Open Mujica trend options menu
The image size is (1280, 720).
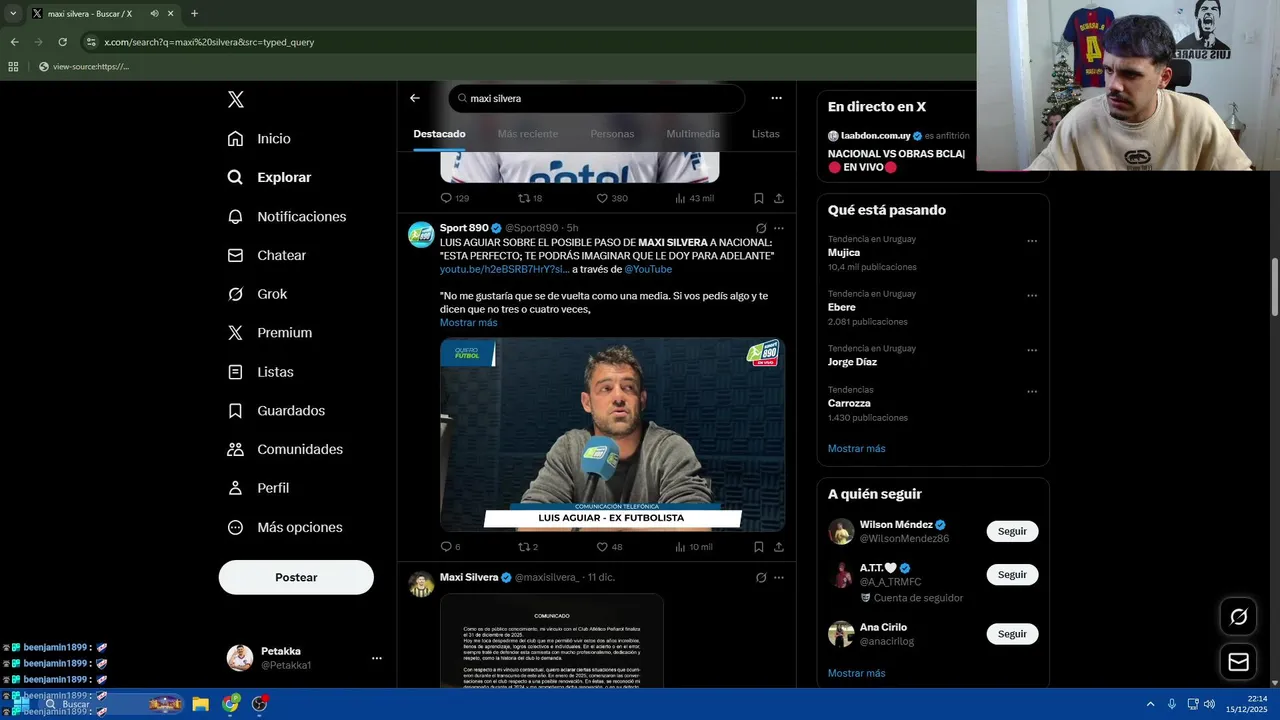coord(1032,241)
